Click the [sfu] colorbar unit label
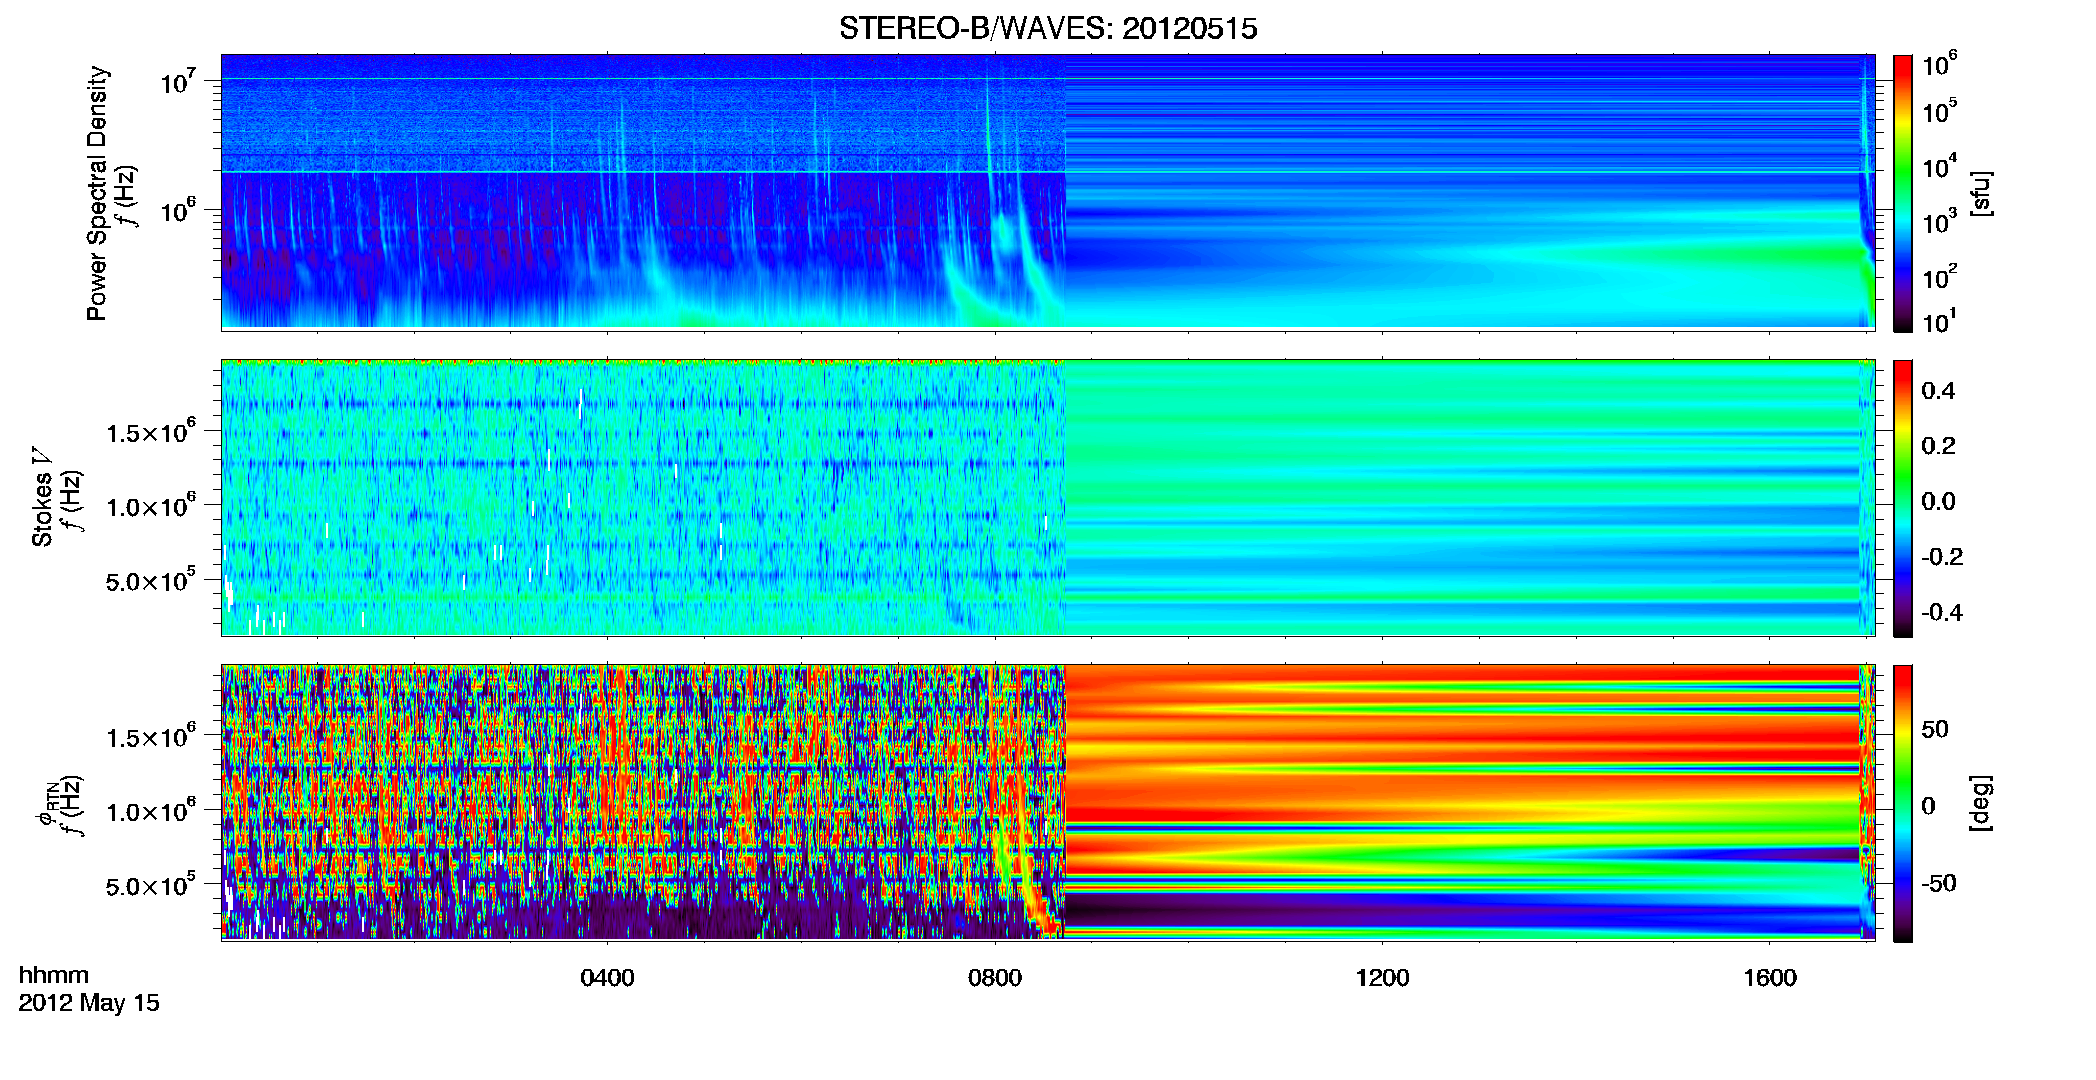Viewport: 2096px width, 1080px height. pyautogui.click(x=1980, y=193)
